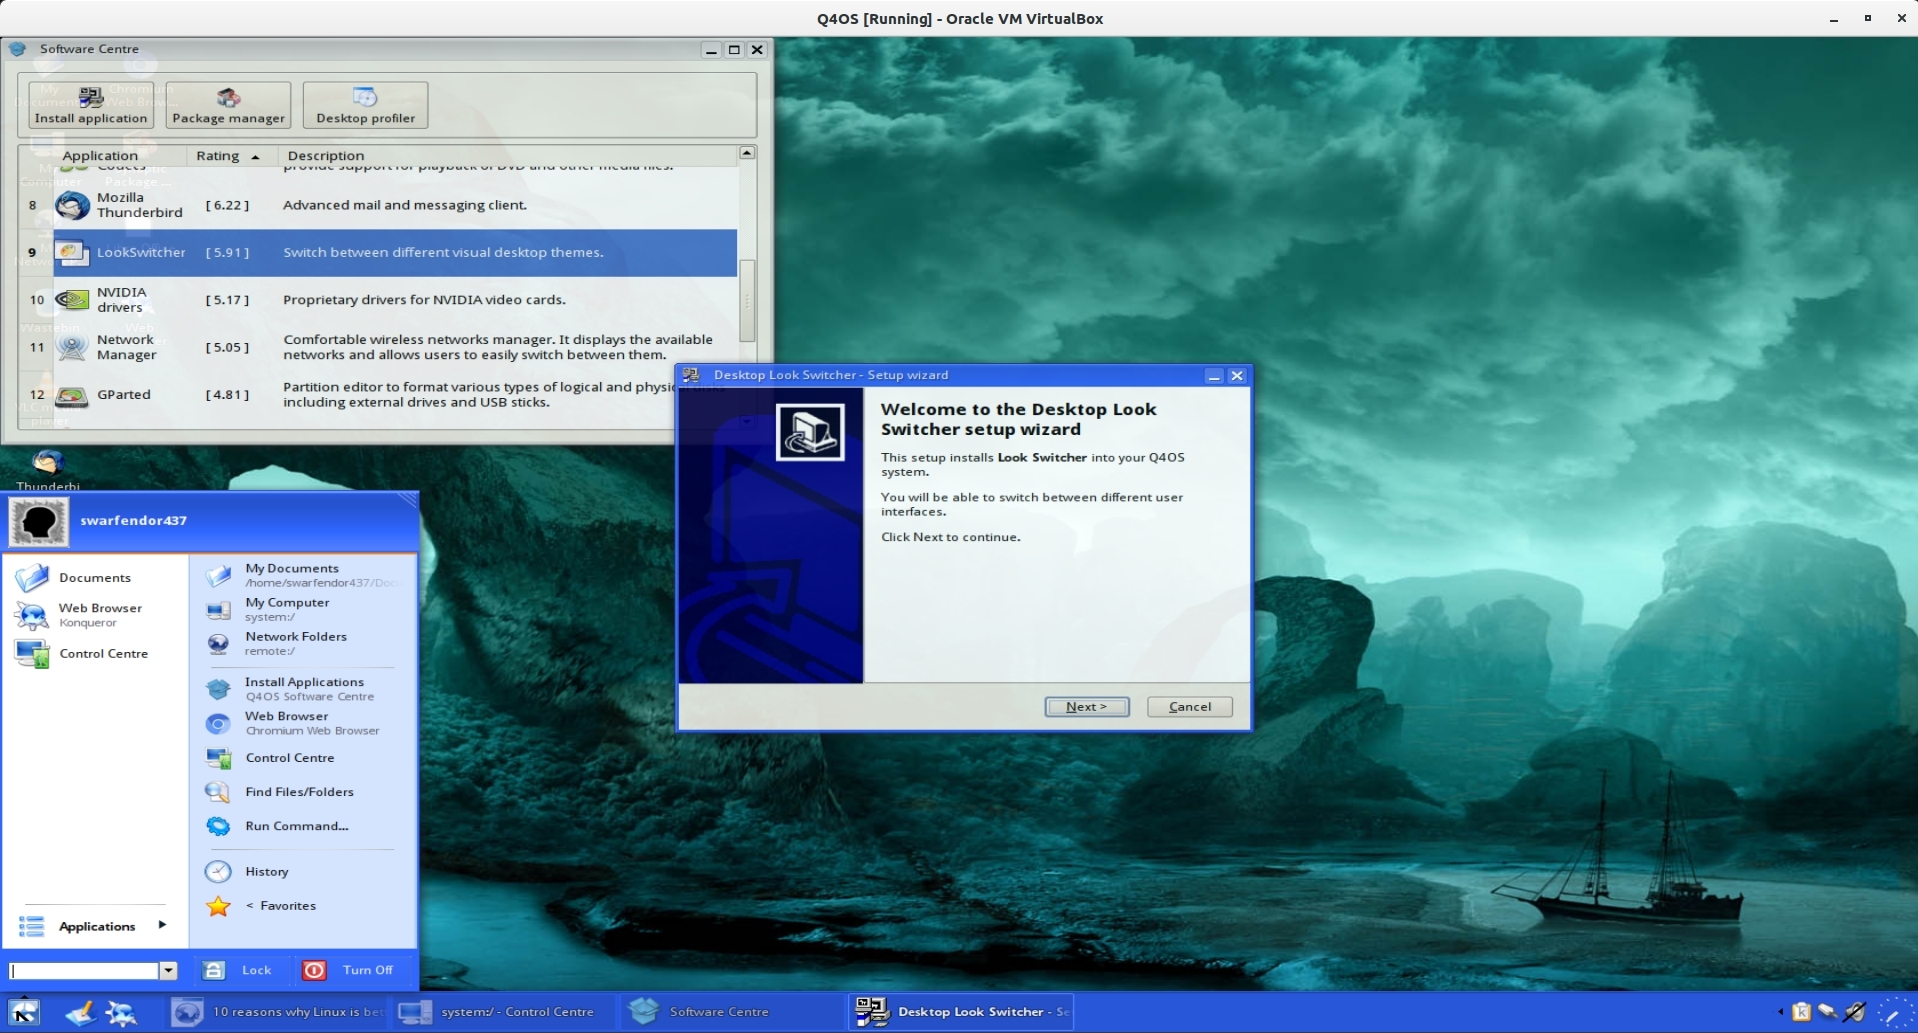Launch the Desktop profiler
Viewport: 1918px width, 1033px height.
coord(365,105)
